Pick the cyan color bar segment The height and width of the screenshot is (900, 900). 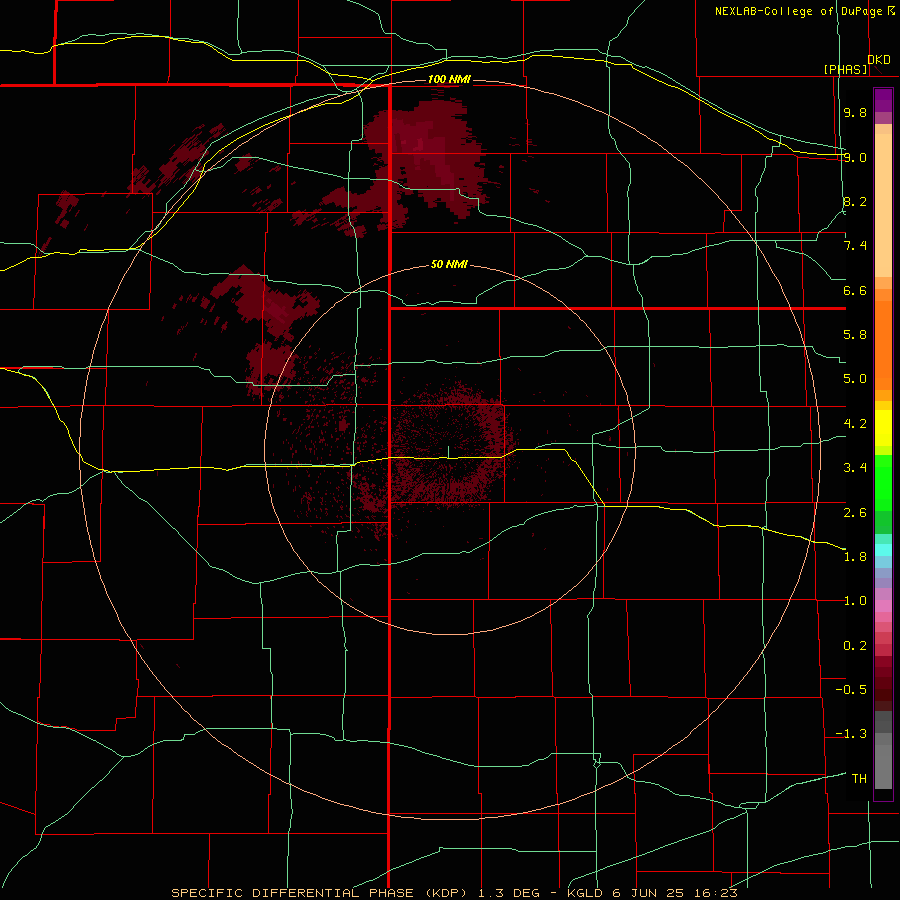pos(883,550)
